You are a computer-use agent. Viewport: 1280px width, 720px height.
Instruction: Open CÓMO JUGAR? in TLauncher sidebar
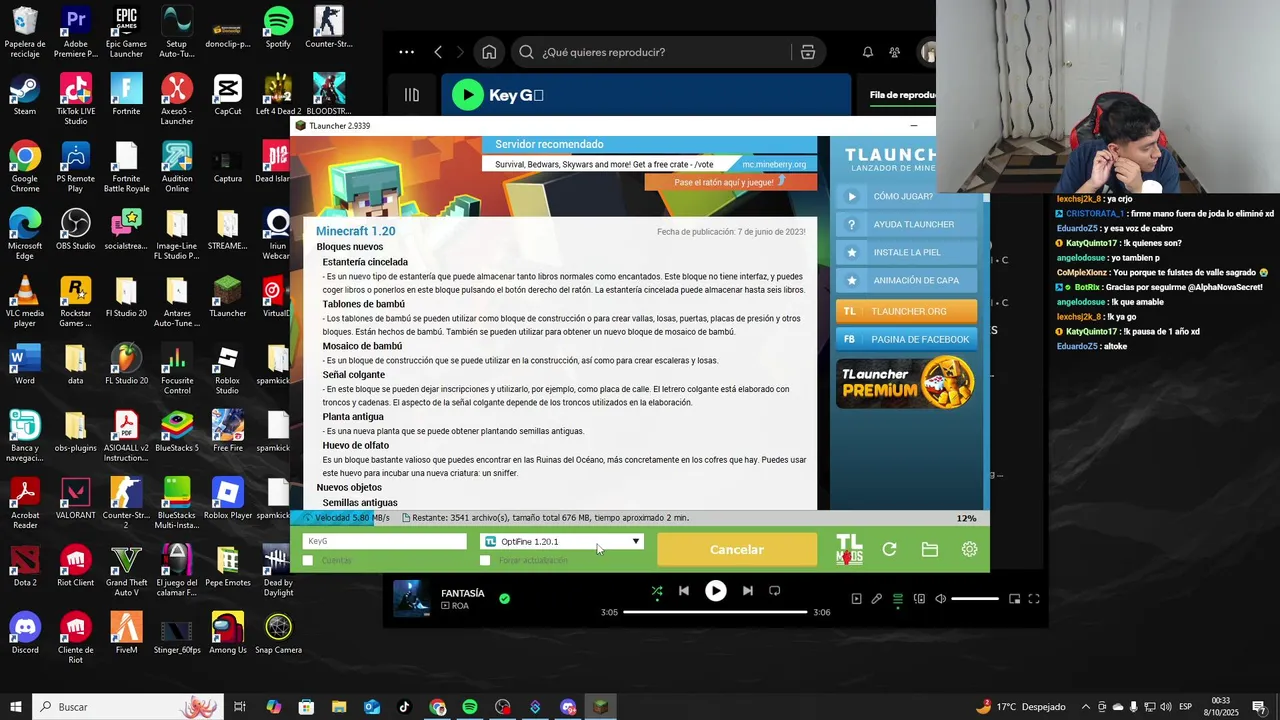pyautogui.click(x=906, y=197)
